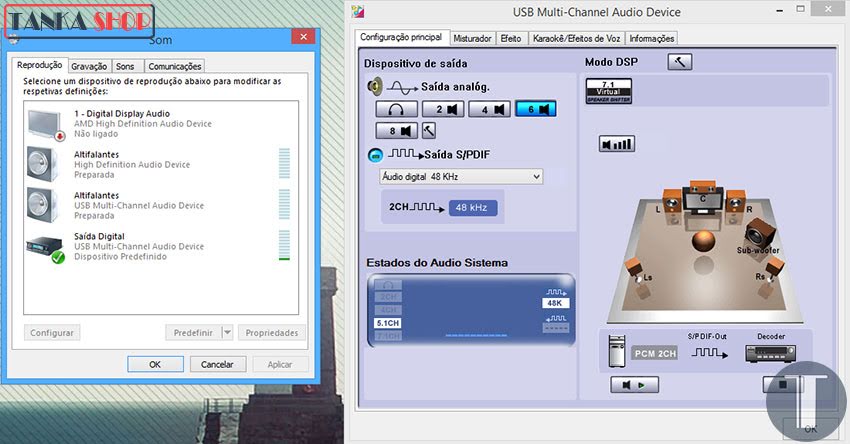Select 6-speaker analog output button
850x444 pixels.
point(536,109)
